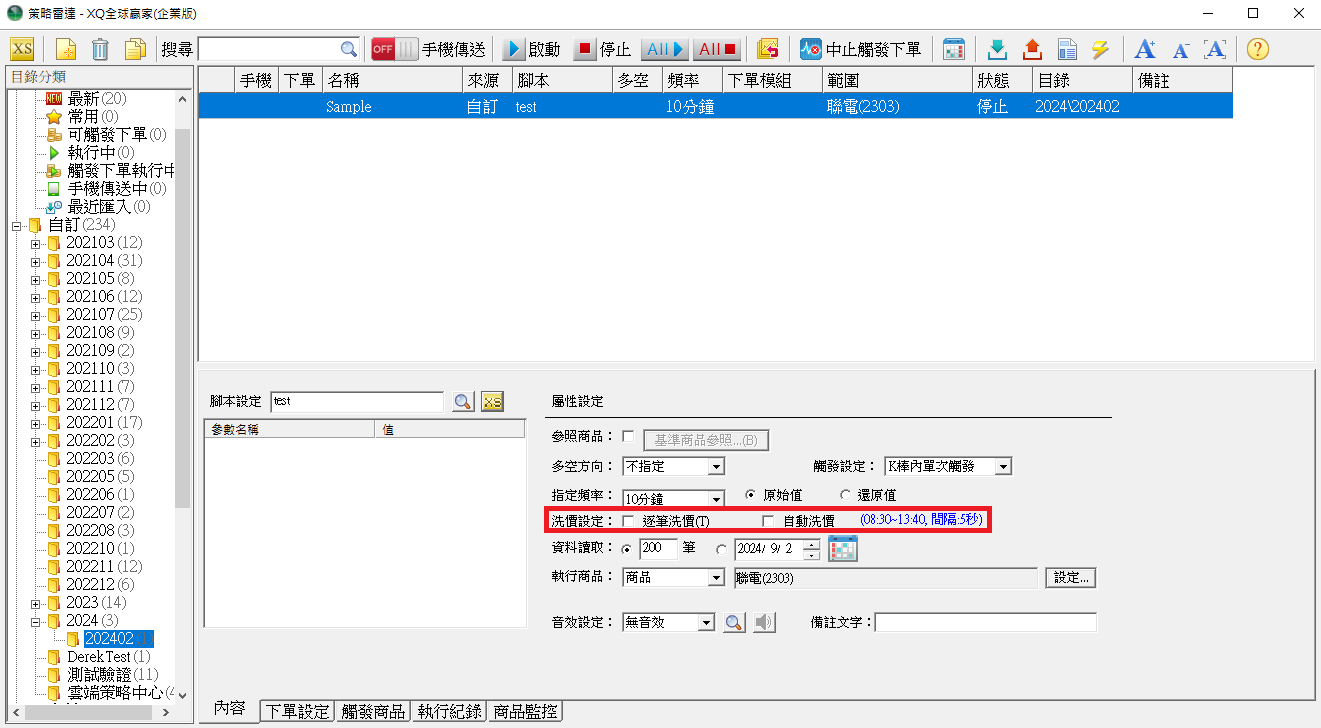Start all strategies with the All play button
The image size is (1321, 728).
[x=665, y=49]
